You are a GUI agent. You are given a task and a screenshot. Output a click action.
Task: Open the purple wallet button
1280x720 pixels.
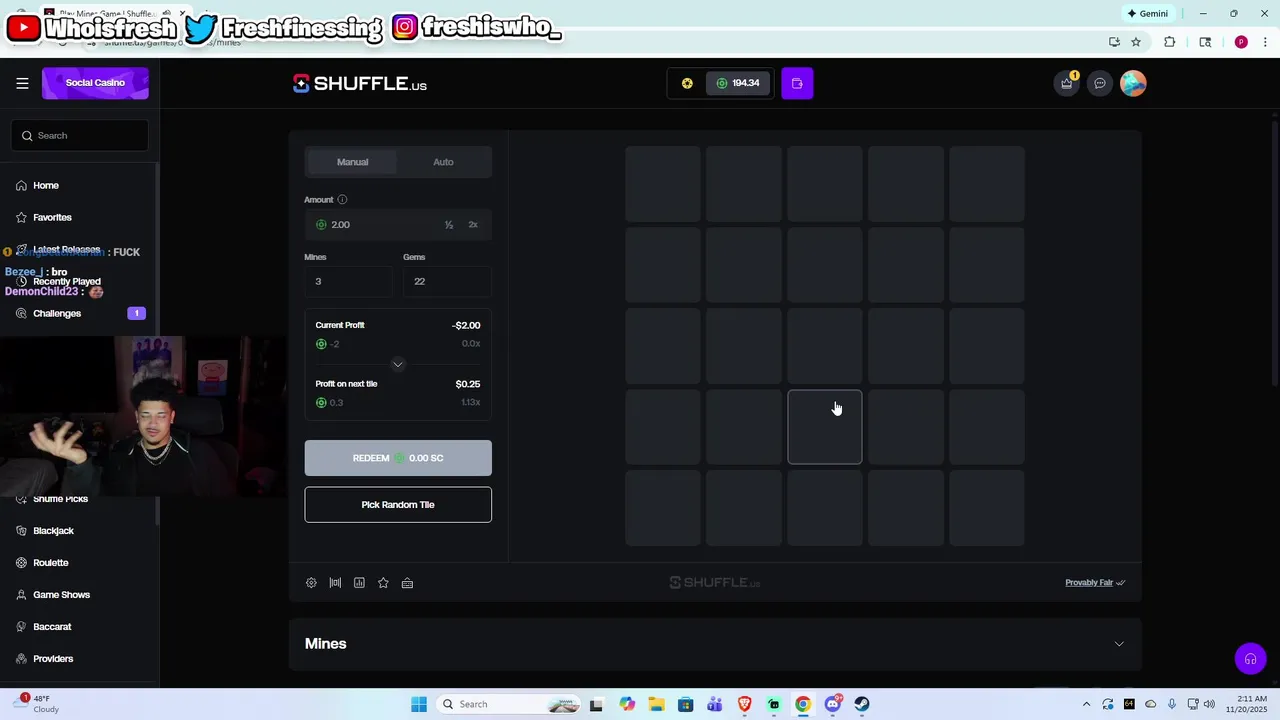tap(797, 83)
